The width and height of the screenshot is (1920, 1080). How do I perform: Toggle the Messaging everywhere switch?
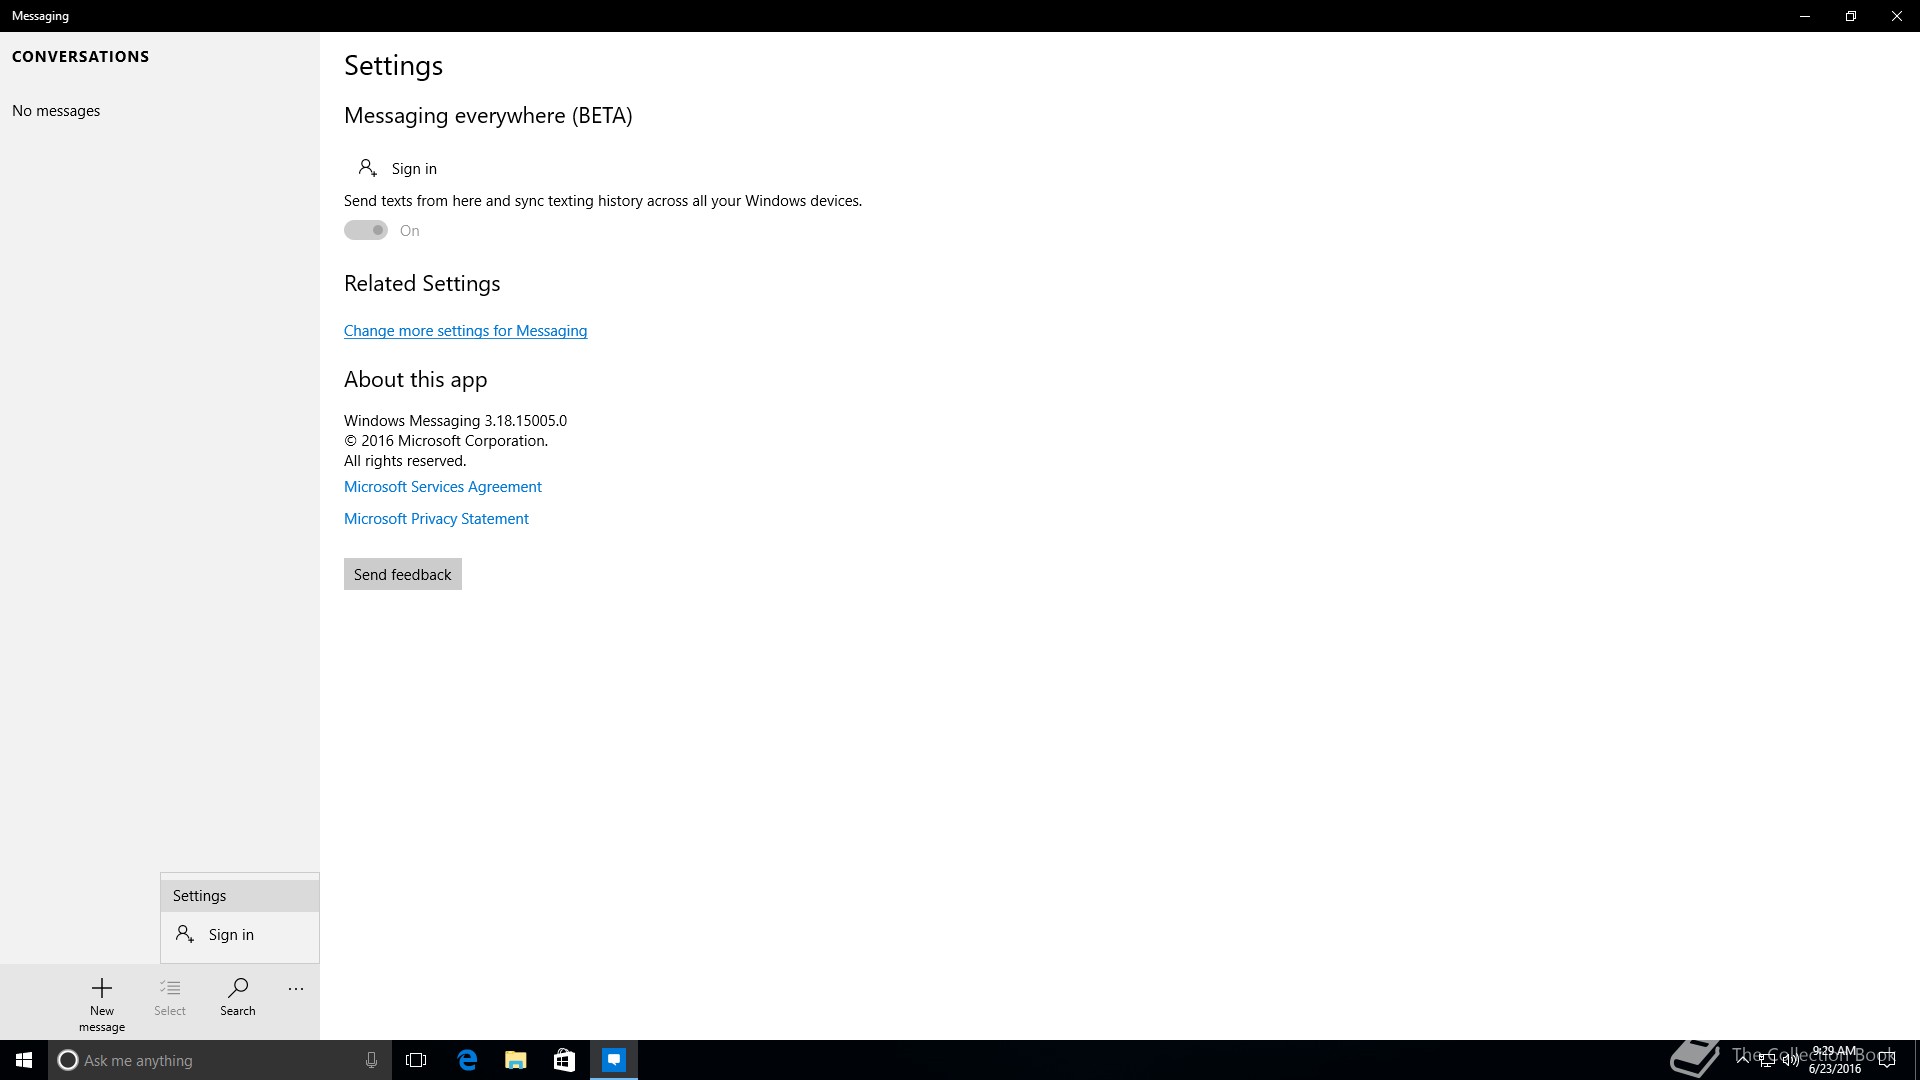tap(366, 230)
